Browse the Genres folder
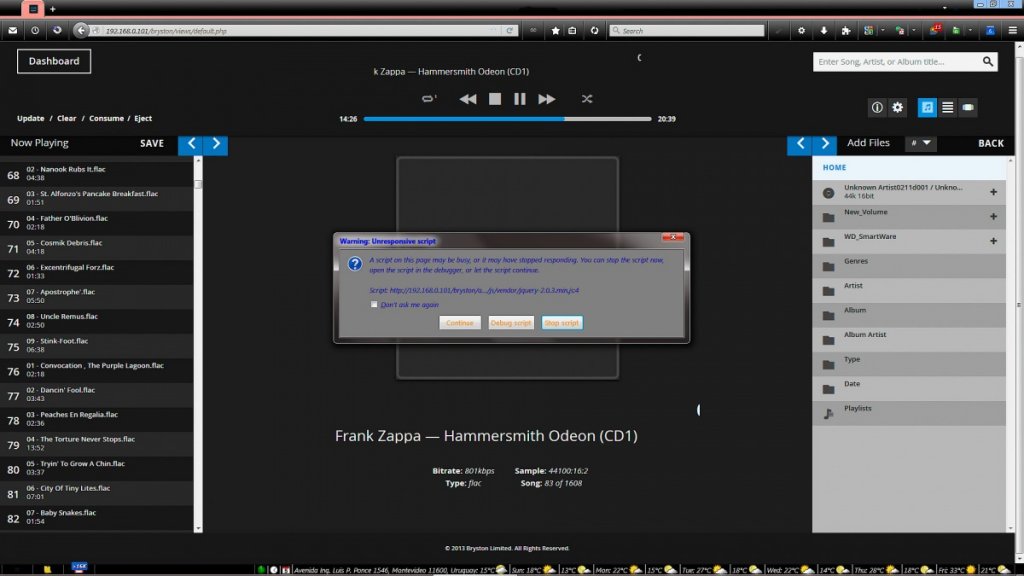Image resolution: width=1024 pixels, height=576 pixels. pos(909,266)
